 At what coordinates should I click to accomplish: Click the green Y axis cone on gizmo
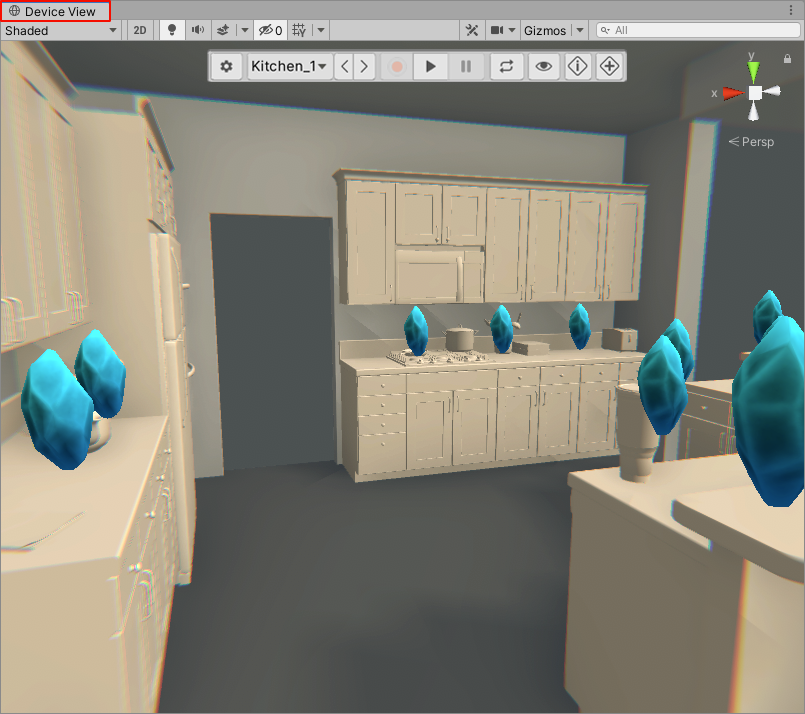[754, 70]
